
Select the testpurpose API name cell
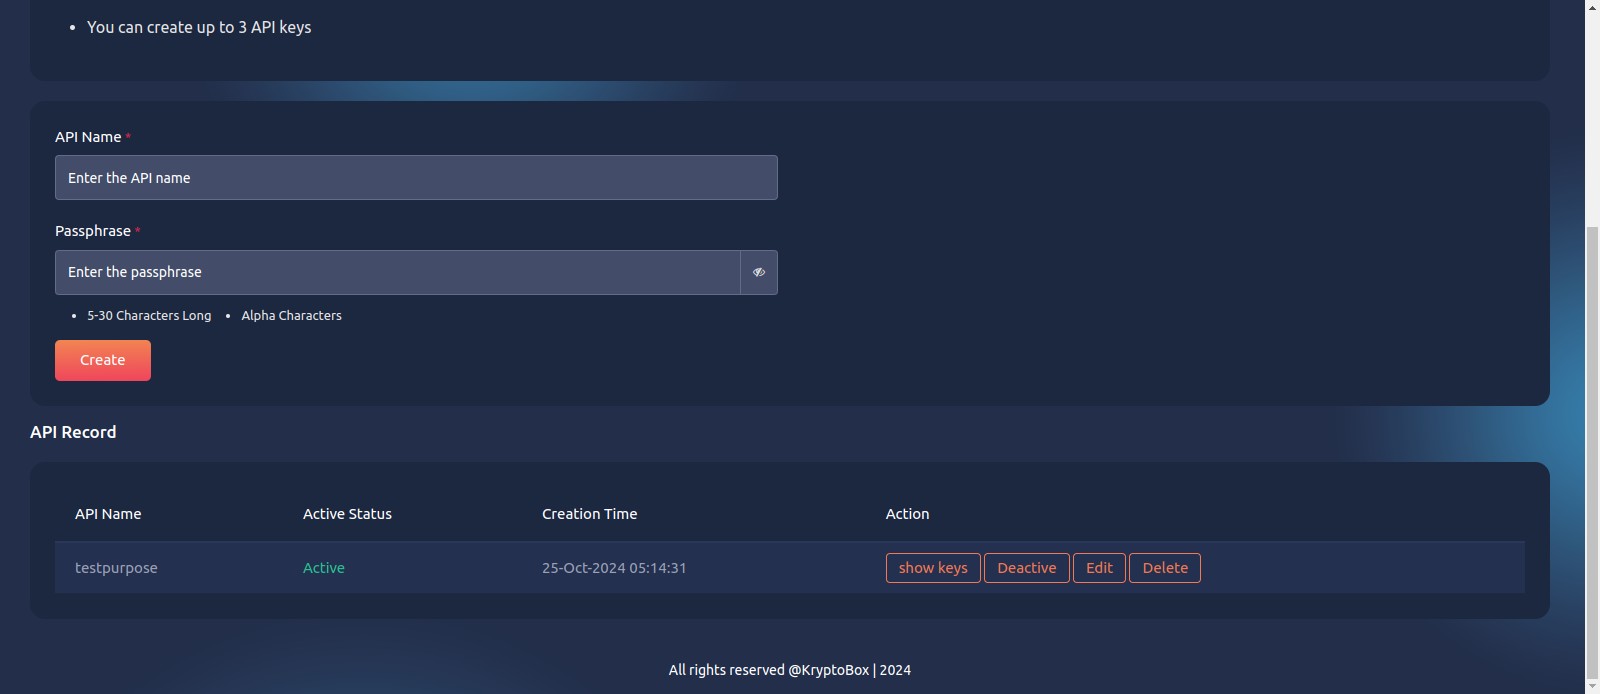click(116, 568)
